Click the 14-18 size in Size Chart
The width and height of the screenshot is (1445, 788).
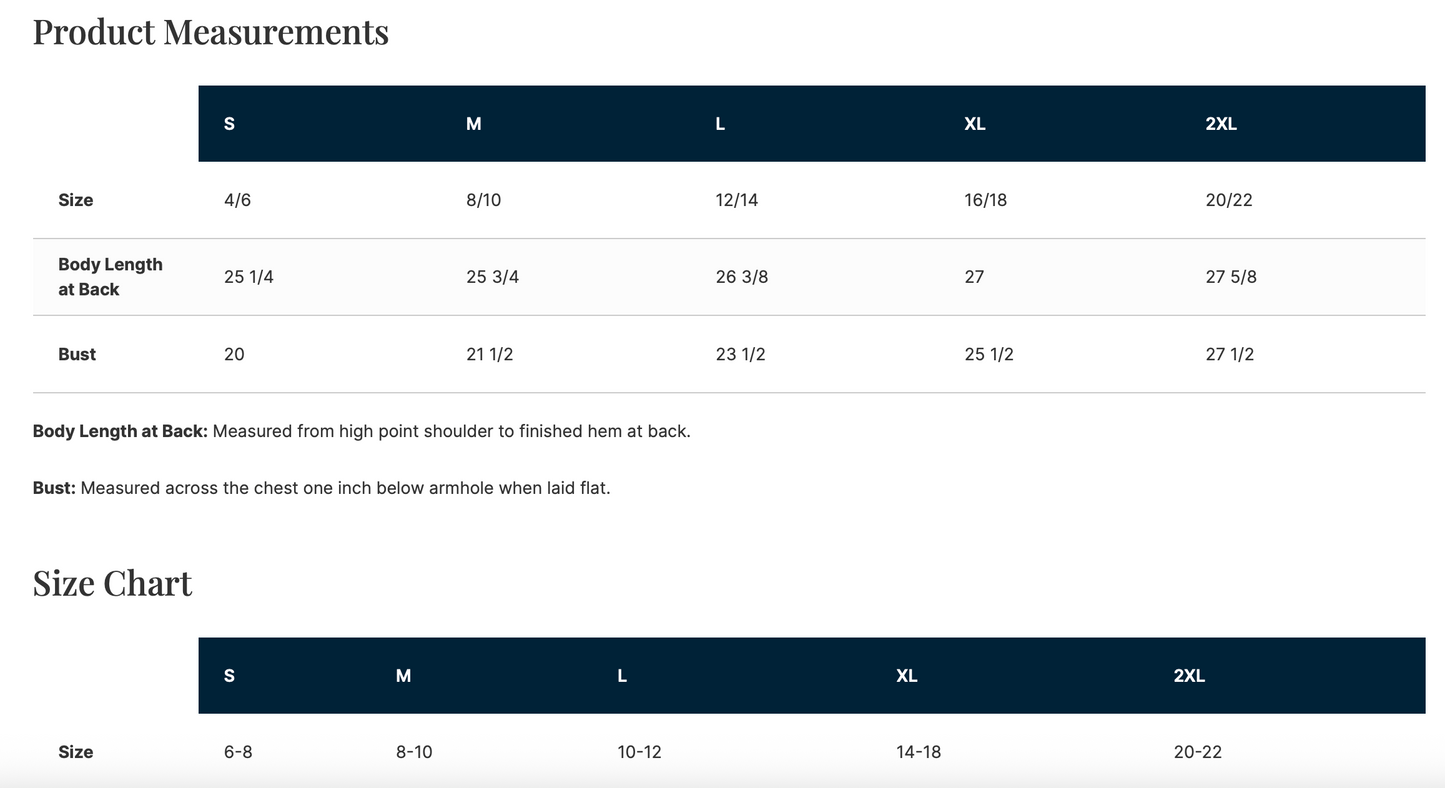(918, 752)
